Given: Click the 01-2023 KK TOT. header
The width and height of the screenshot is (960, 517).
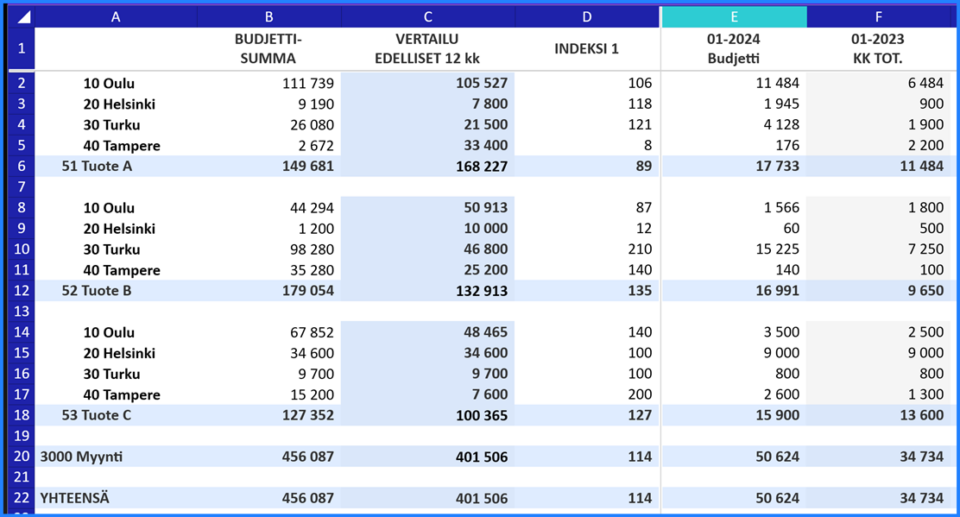Looking at the screenshot, I should [879, 48].
